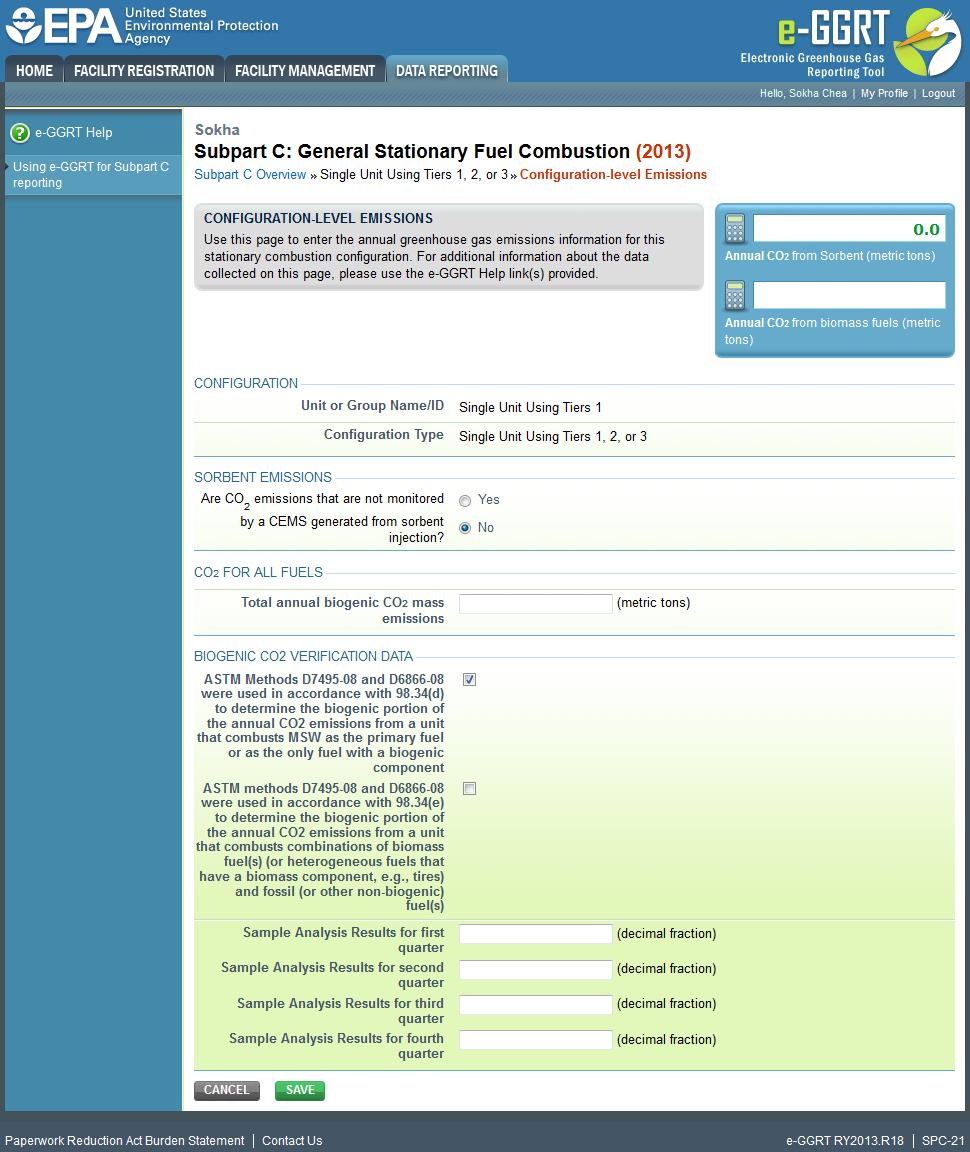Image resolution: width=970 pixels, height=1152 pixels.
Task: Click 'e-GGRT RY2013.R18' version text
Action: click(x=844, y=1140)
